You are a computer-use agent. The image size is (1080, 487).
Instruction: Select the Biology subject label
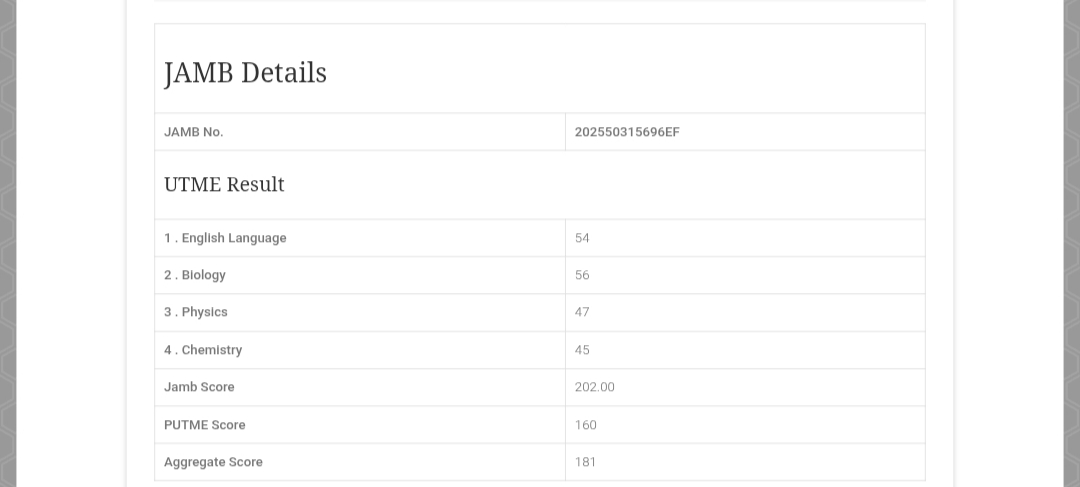195,275
